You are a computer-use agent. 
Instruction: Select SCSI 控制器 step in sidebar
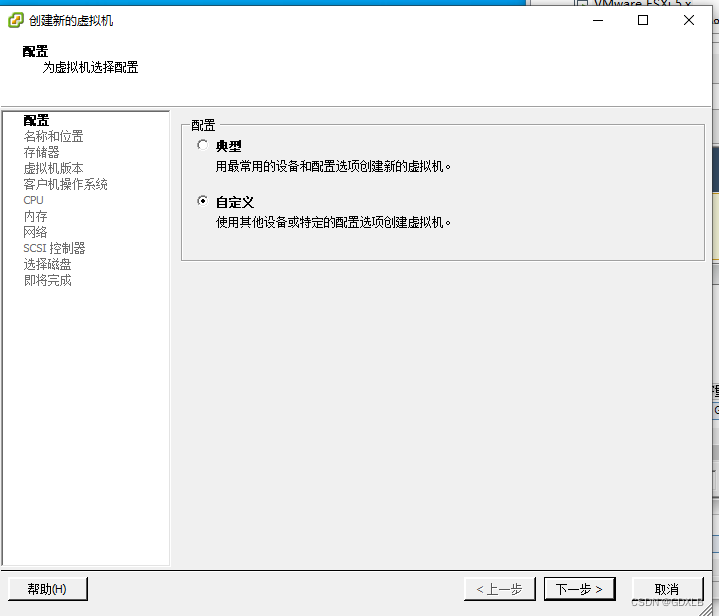(x=54, y=248)
